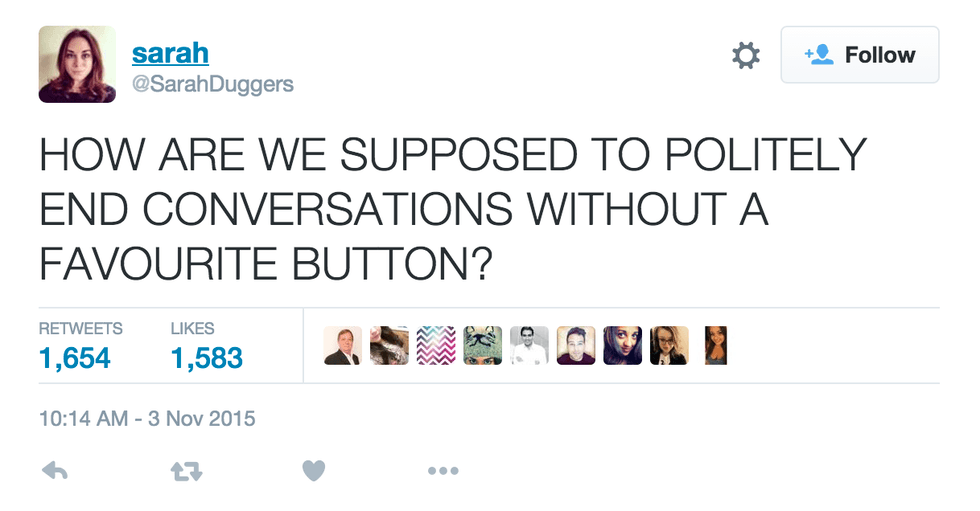The width and height of the screenshot is (980, 511).
Task: Click the cat beanie hat avatar
Action: [x=482, y=346]
